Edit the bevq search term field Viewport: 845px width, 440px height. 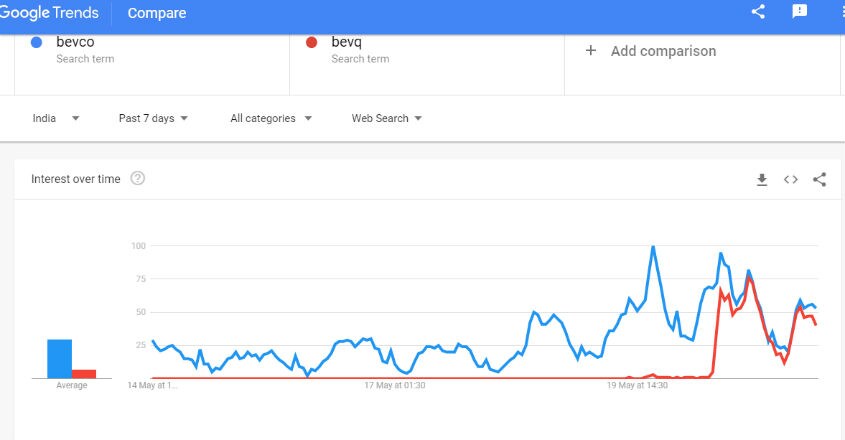[427, 65]
